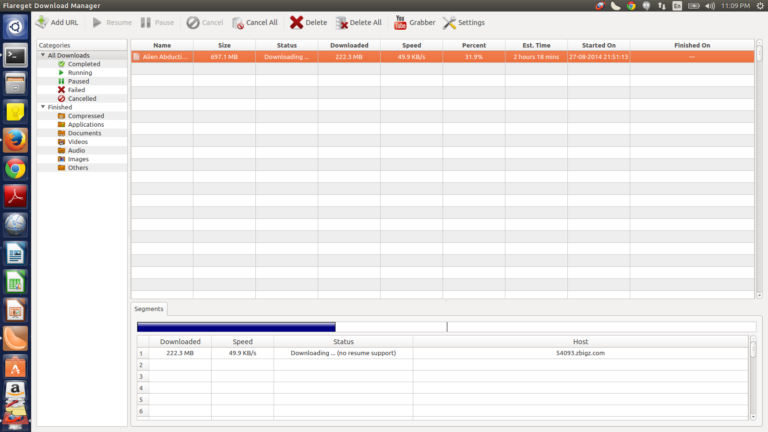Collapse the All Downloads tree node
Image resolution: width=768 pixels, height=432 pixels.
pos(43,55)
